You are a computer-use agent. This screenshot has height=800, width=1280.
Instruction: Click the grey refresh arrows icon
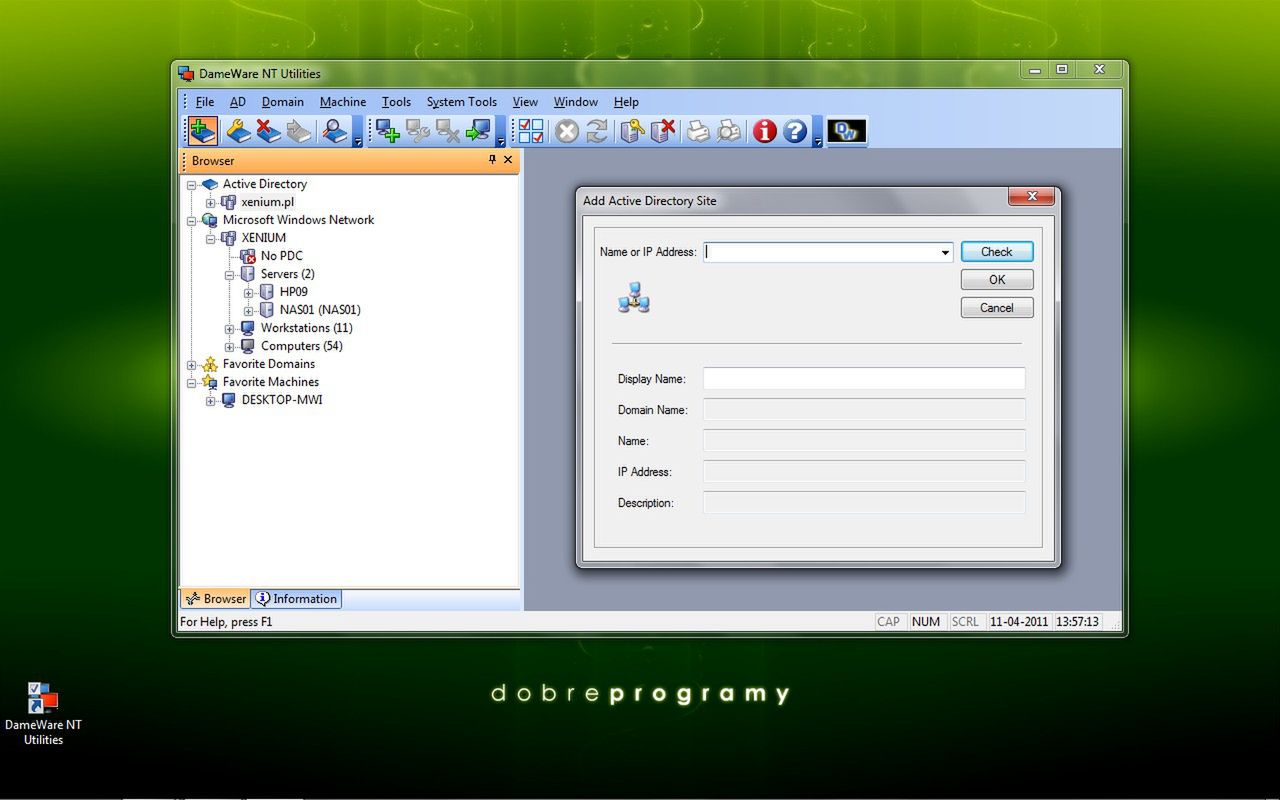[x=597, y=131]
